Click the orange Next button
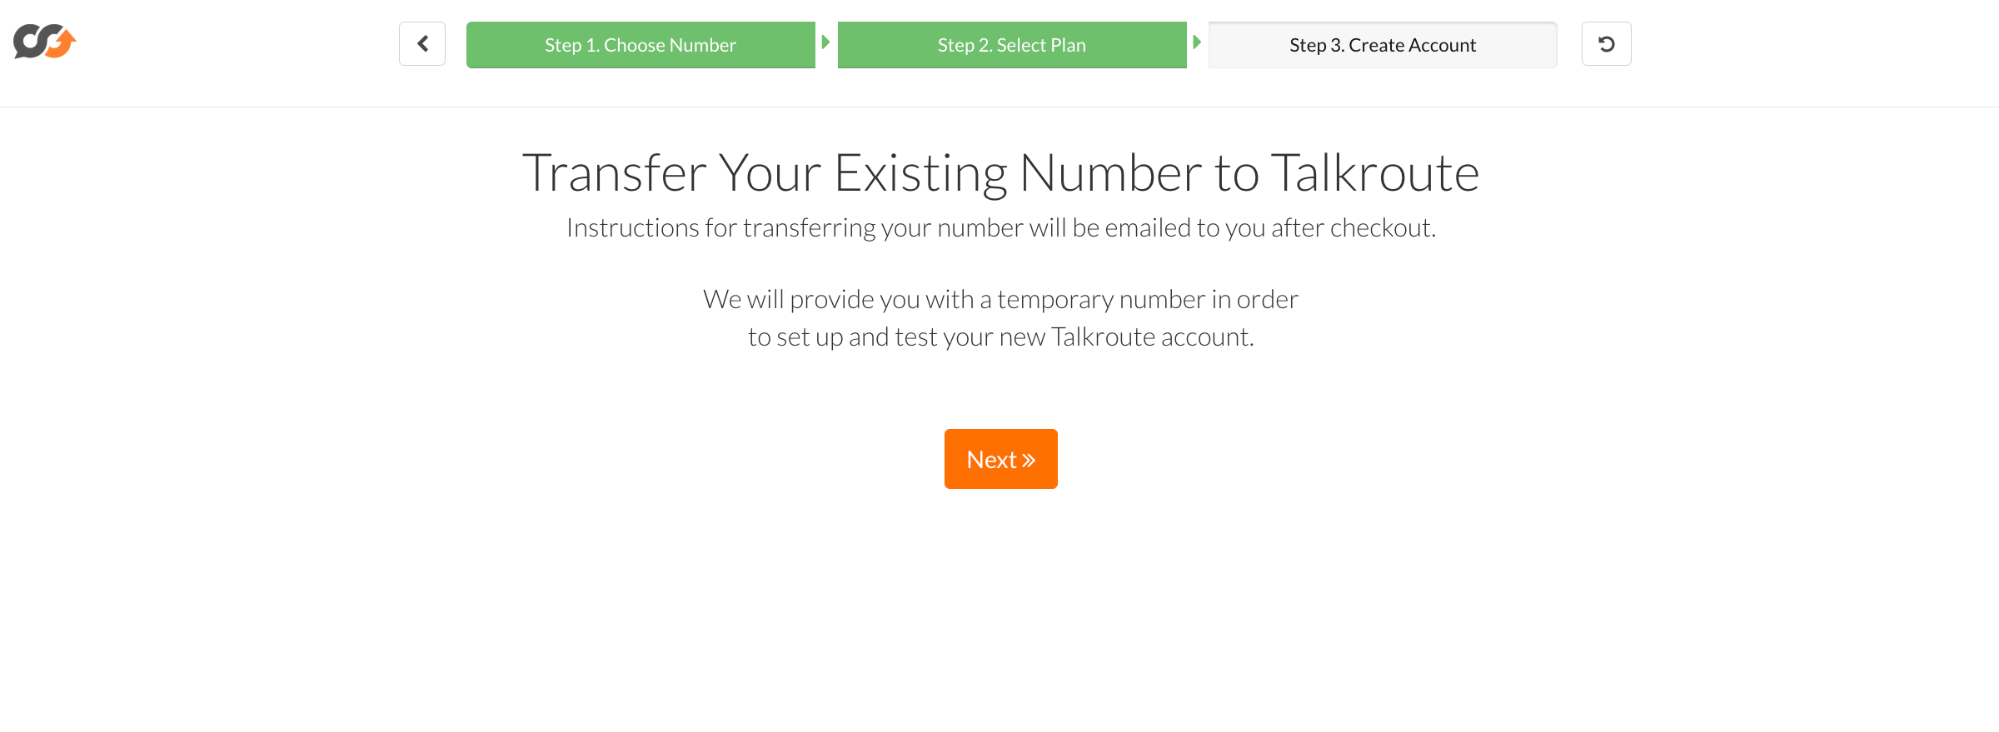 (x=1000, y=458)
